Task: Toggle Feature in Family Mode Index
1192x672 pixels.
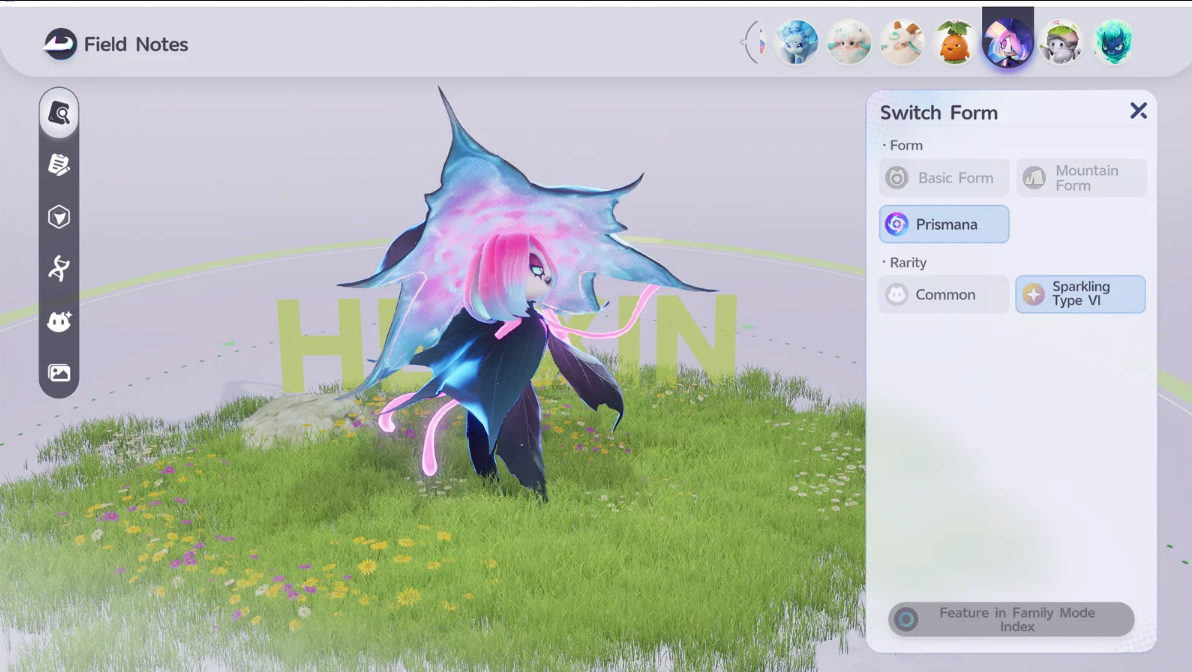Action: (1011, 620)
